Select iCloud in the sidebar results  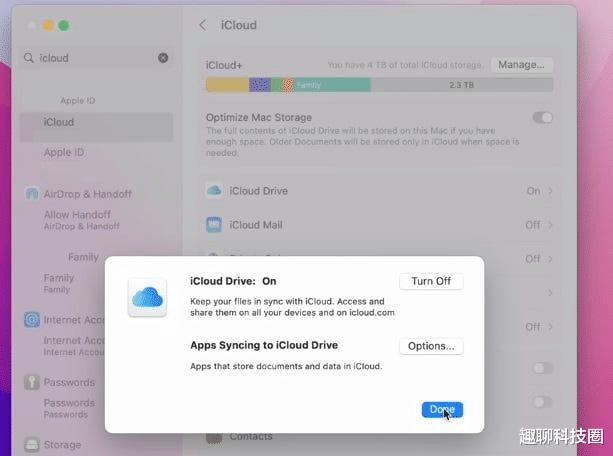[96, 126]
